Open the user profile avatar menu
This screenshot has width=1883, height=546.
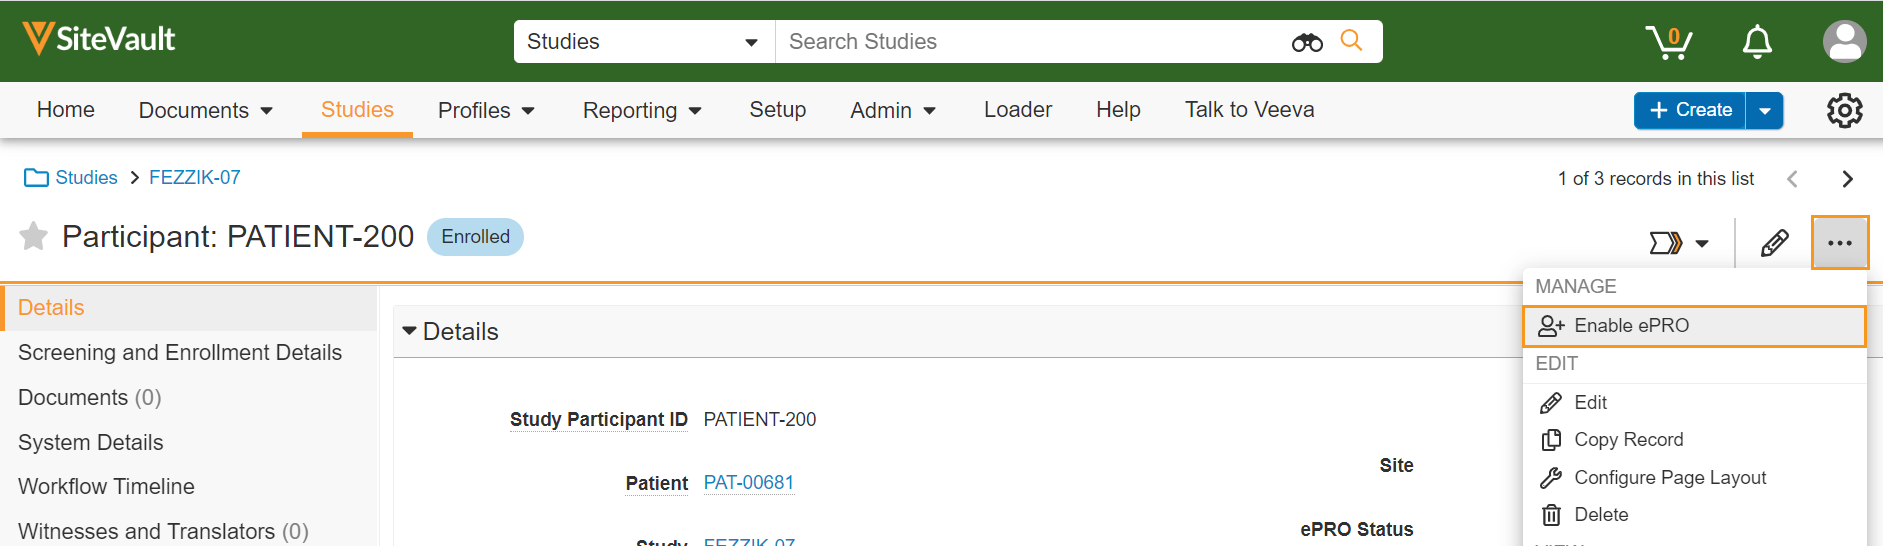pyautogui.click(x=1844, y=42)
